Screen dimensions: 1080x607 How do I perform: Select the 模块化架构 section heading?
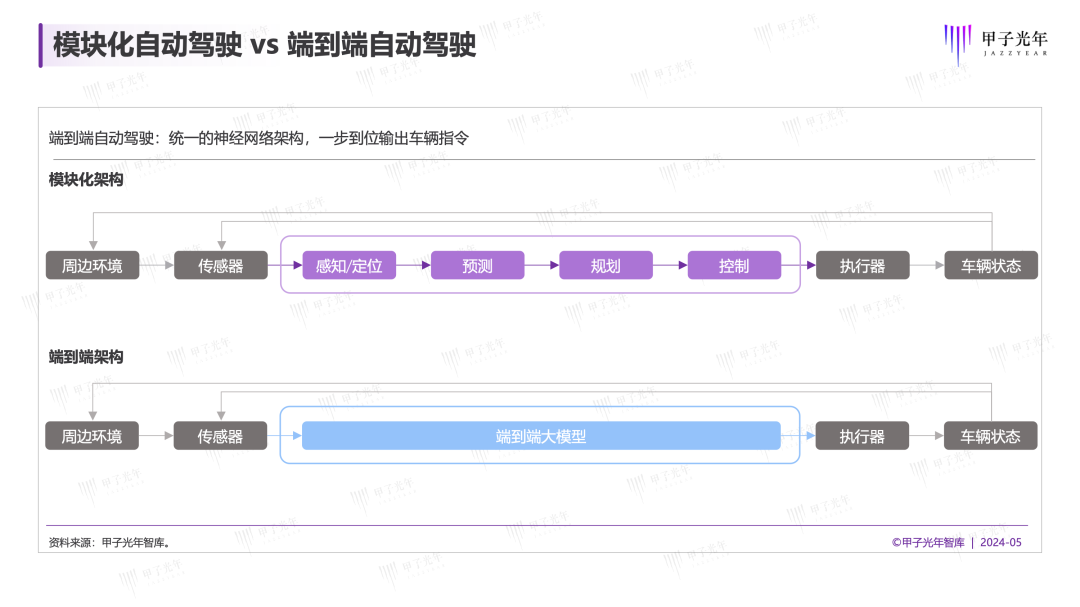86,180
